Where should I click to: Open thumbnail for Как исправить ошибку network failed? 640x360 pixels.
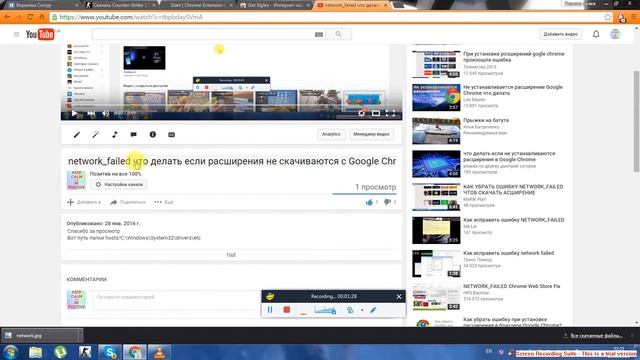click(436, 264)
